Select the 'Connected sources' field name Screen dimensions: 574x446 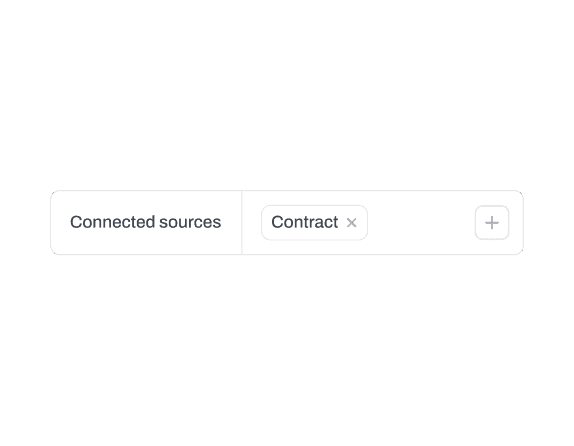[x=145, y=222]
